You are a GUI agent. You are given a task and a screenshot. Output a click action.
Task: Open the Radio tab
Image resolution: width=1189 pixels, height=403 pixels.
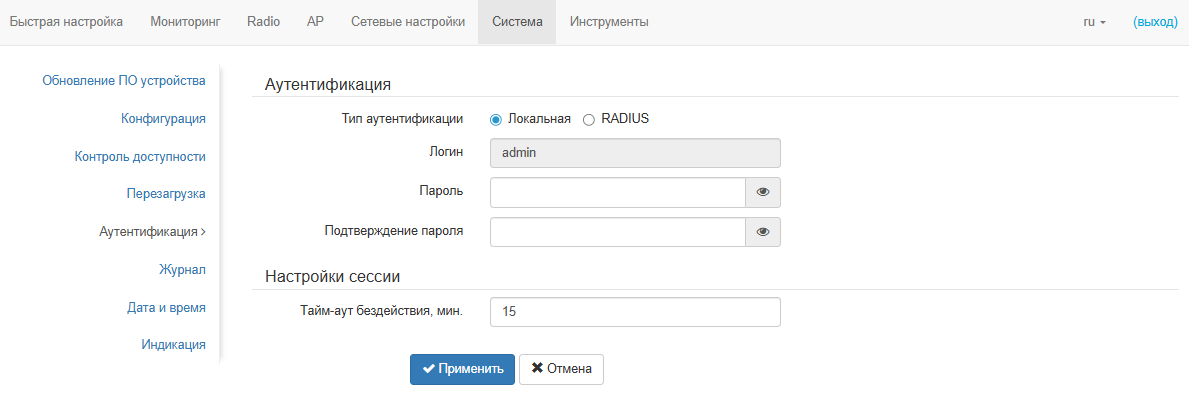(x=263, y=22)
